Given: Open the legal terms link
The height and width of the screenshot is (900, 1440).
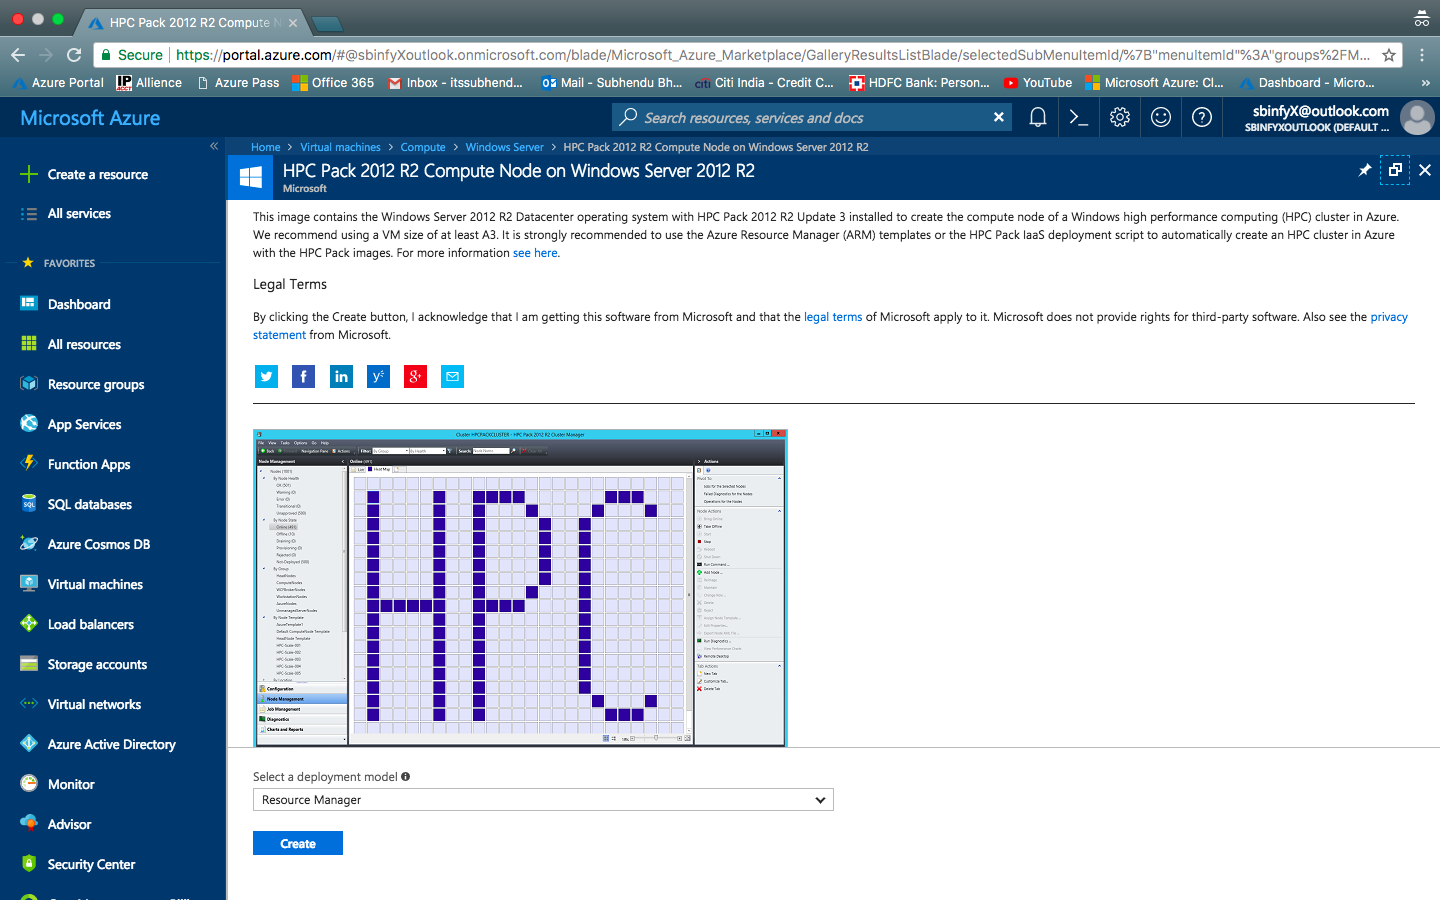Looking at the screenshot, I should pyautogui.click(x=833, y=316).
